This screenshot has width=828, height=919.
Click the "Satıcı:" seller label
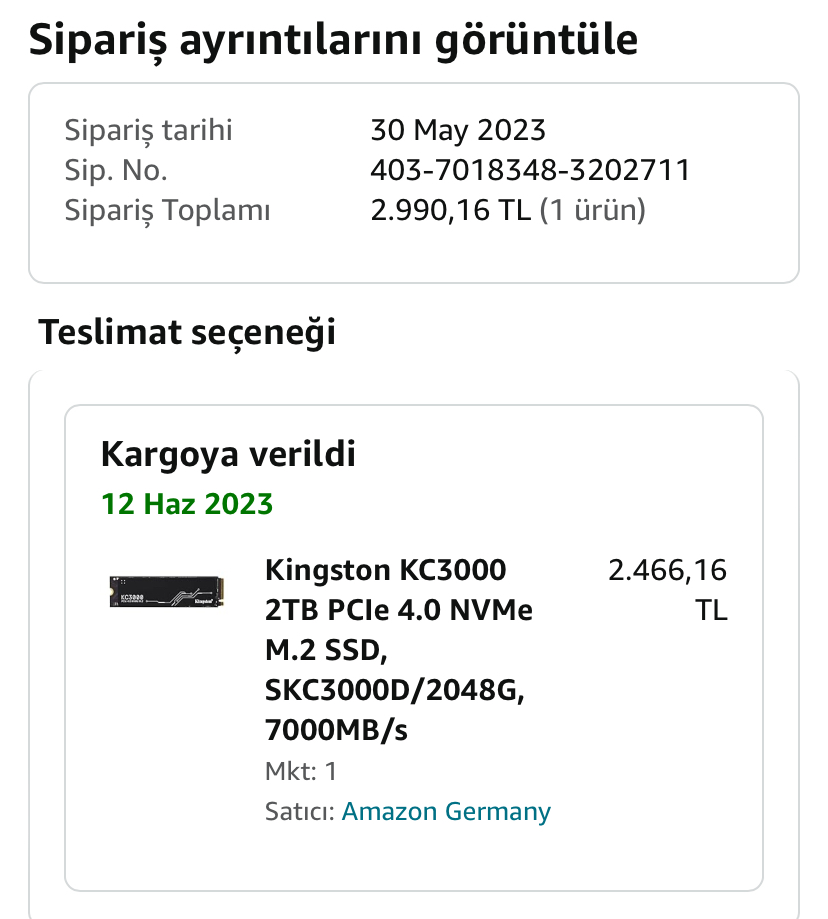(300, 811)
